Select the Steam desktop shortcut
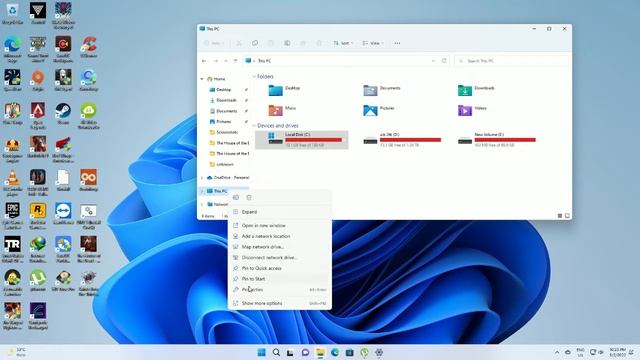Image resolution: width=640 pixels, height=360 pixels. [63, 113]
